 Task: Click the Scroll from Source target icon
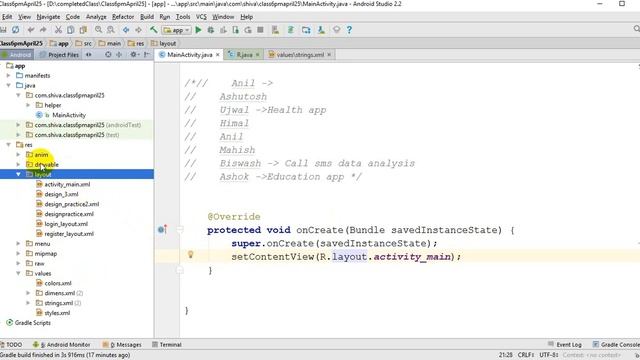[108, 54]
